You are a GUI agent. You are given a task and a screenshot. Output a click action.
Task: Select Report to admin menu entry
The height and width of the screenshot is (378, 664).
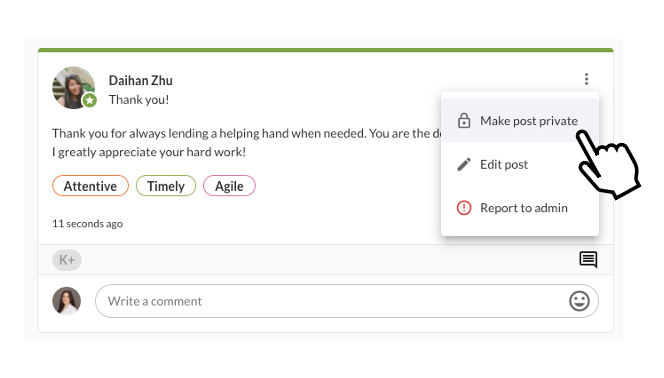pyautogui.click(x=520, y=208)
